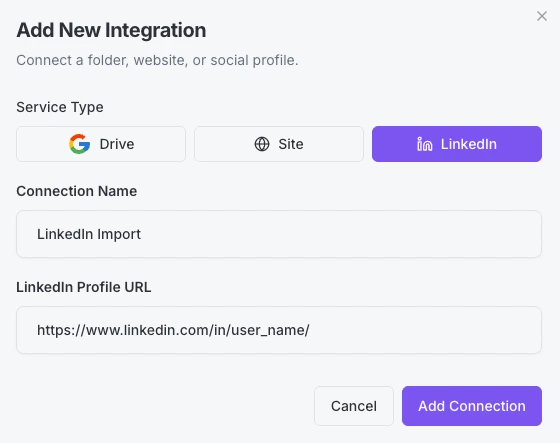The image size is (560, 443).
Task: Click the Add New Integration heading
Action: coord(111,30)
